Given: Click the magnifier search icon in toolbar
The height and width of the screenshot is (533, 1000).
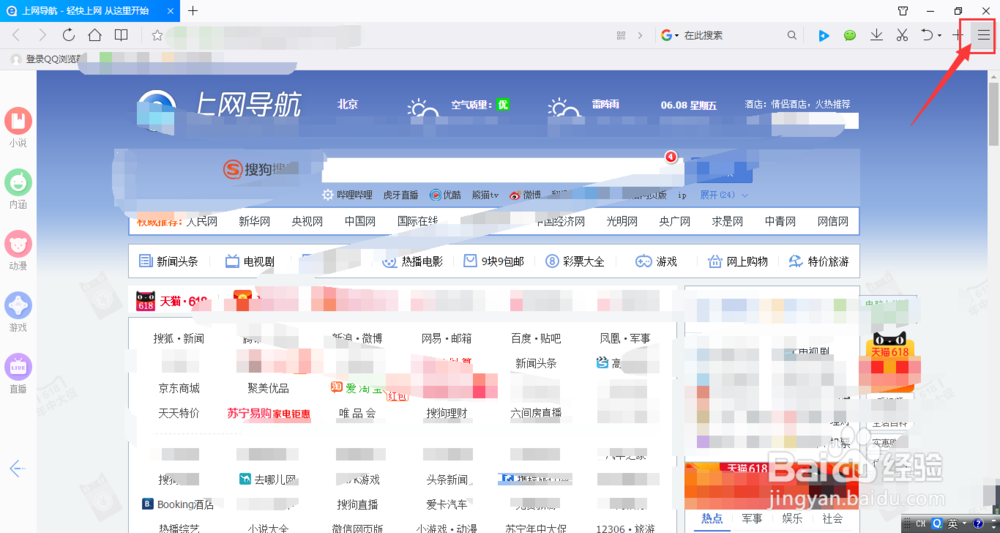Looking at the screenshot, I should pos(791,36).
